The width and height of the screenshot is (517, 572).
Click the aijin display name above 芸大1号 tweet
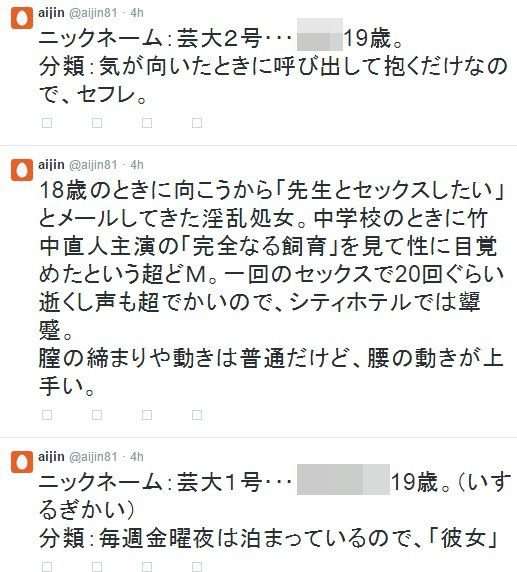(x=51, y=457)
